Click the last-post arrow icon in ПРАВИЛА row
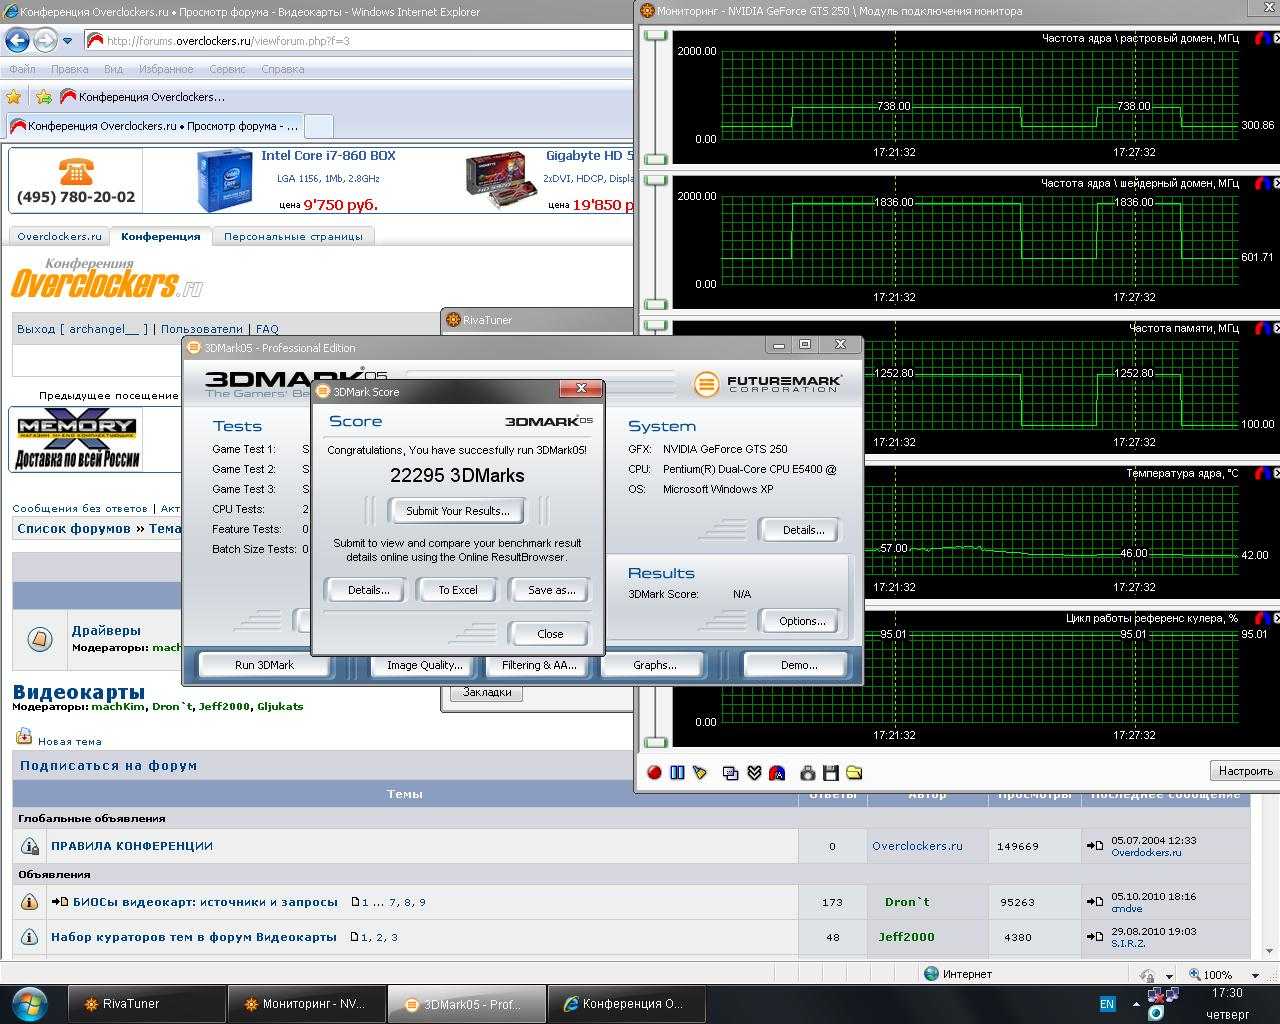1280x1024 pixels. tap(1095, 846)
